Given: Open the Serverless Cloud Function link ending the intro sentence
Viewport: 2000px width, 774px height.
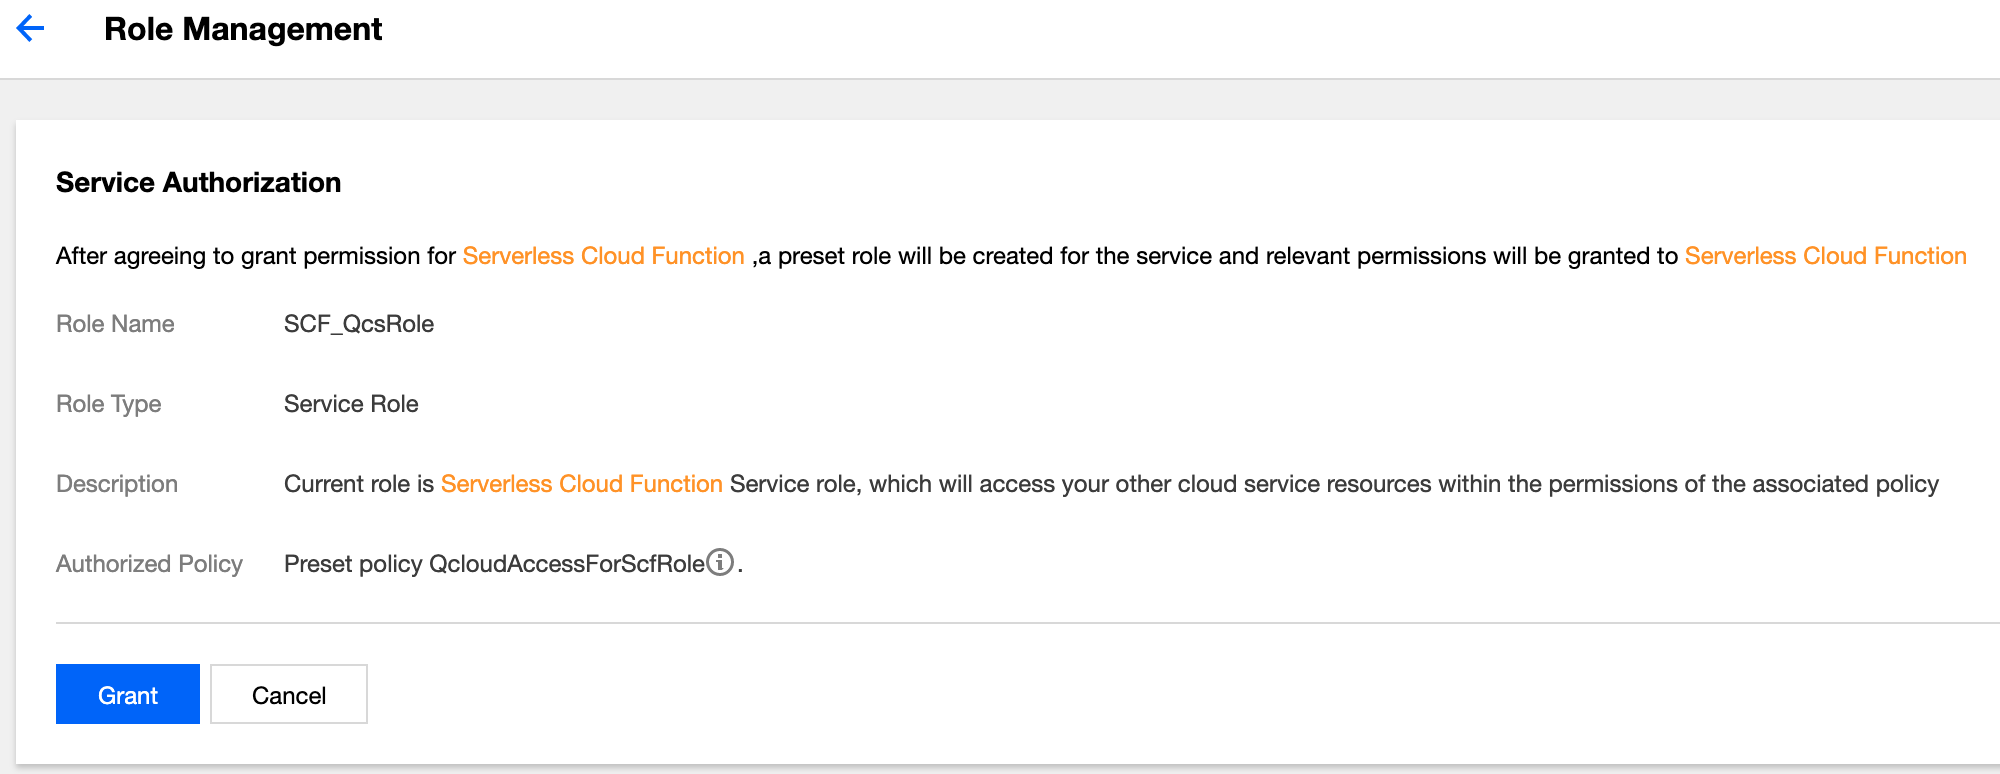Looking at the screenshot, I should (1825, 256).
